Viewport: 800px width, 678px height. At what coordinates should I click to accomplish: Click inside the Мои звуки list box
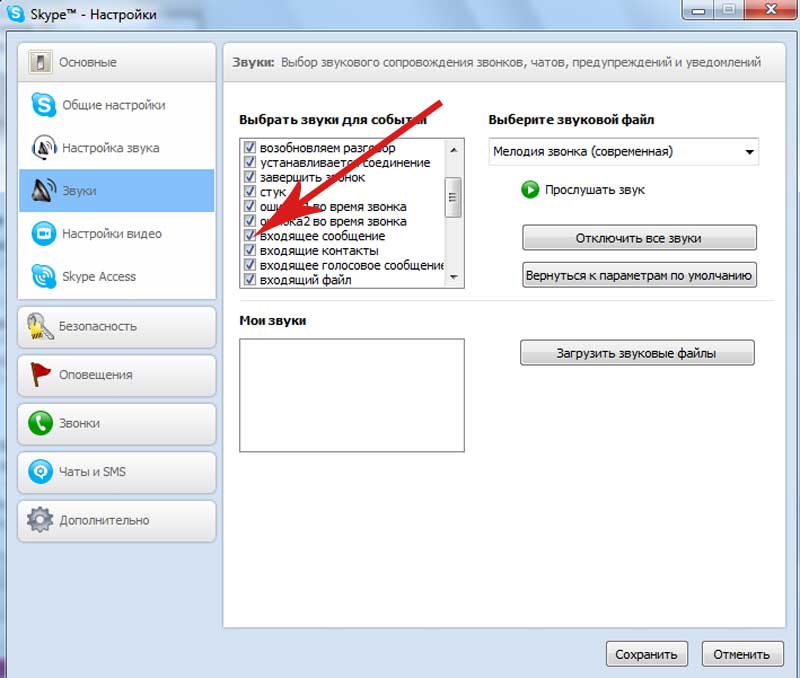pyautogui.click(x=352, y=395)
